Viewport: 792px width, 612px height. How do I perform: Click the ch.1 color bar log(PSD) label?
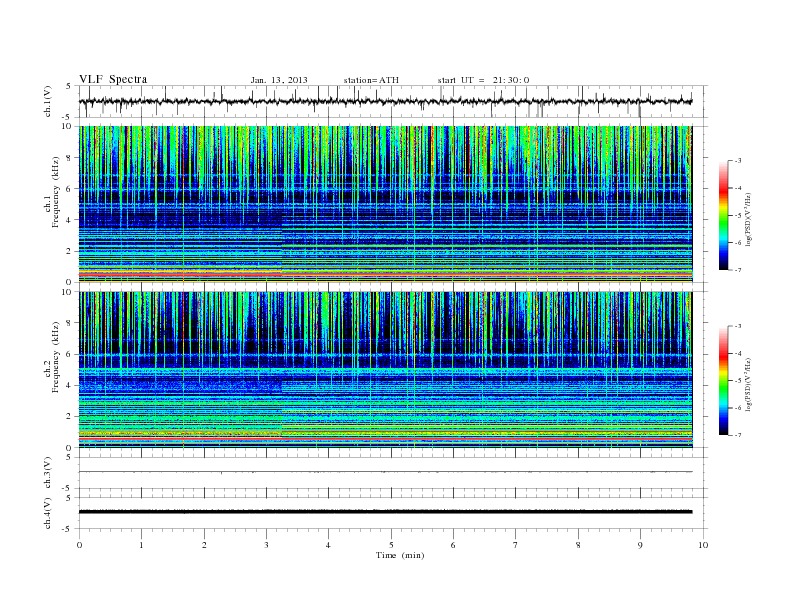[x=748, y=219]
